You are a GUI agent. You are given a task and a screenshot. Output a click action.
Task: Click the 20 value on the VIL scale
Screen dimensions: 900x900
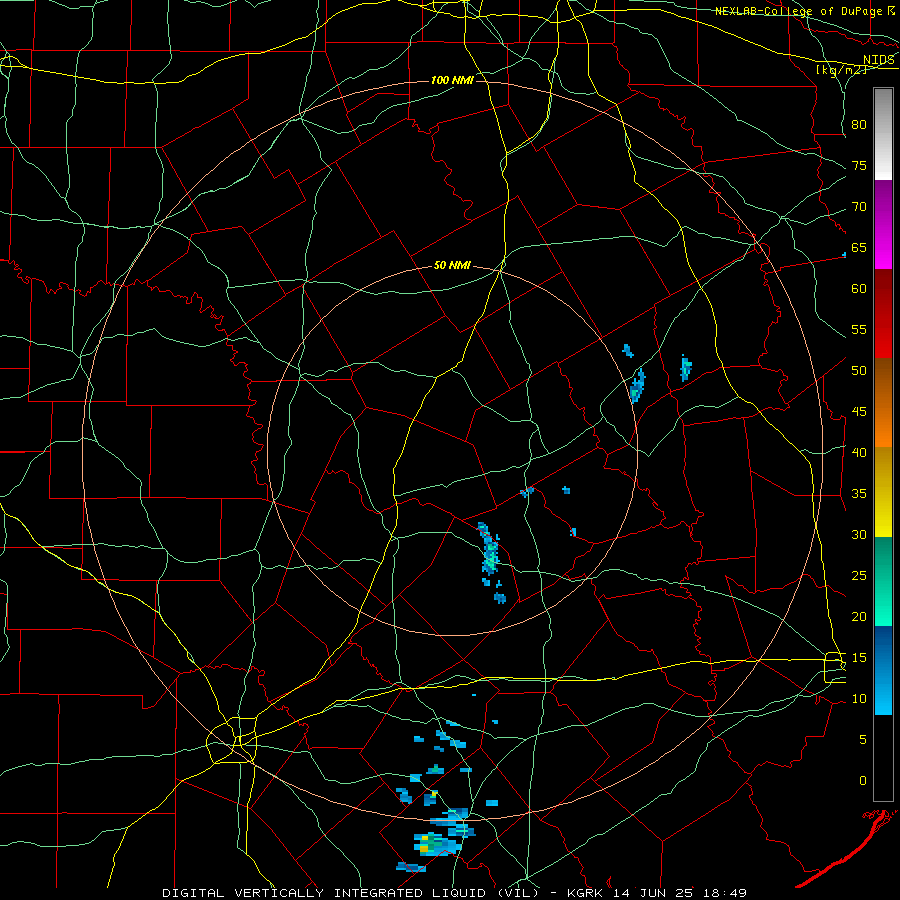pos(859,616)
